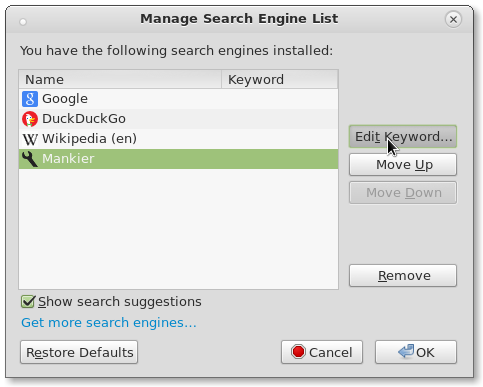Click the Name column header
Viewport: 483px width, 387px height.
point(120,79)
